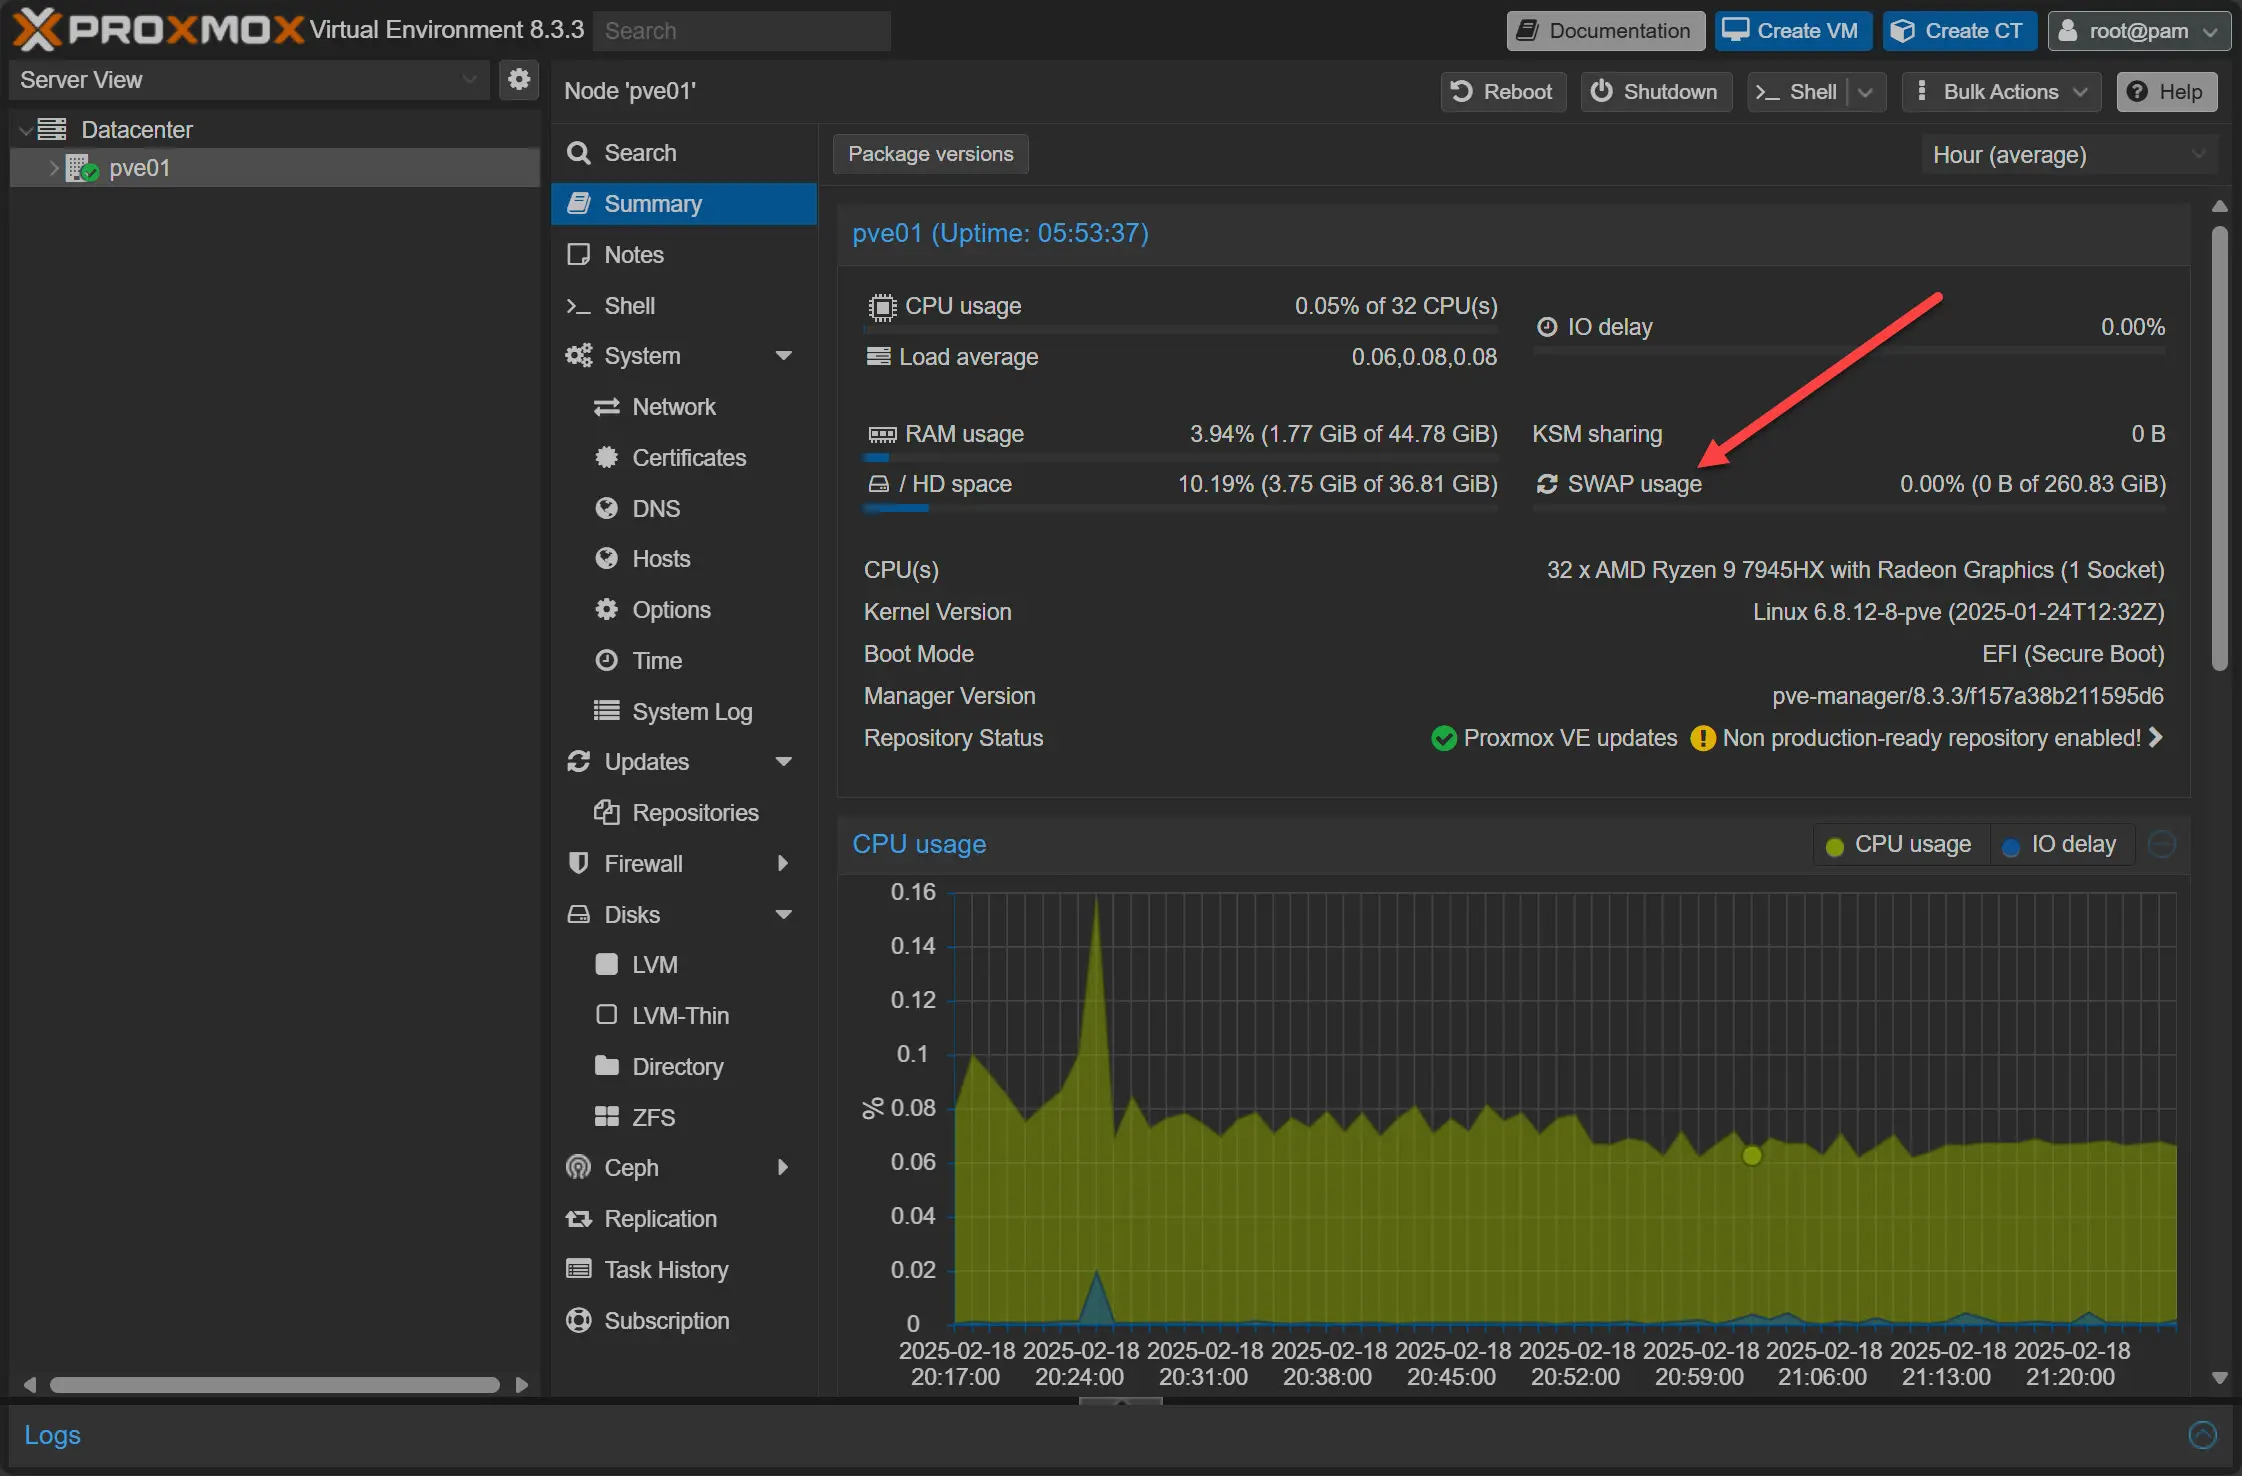The height and width of the screenshot is (1476, 2242).
Task: Click the Server View gear settings icon
Action: tap(518, 79)
